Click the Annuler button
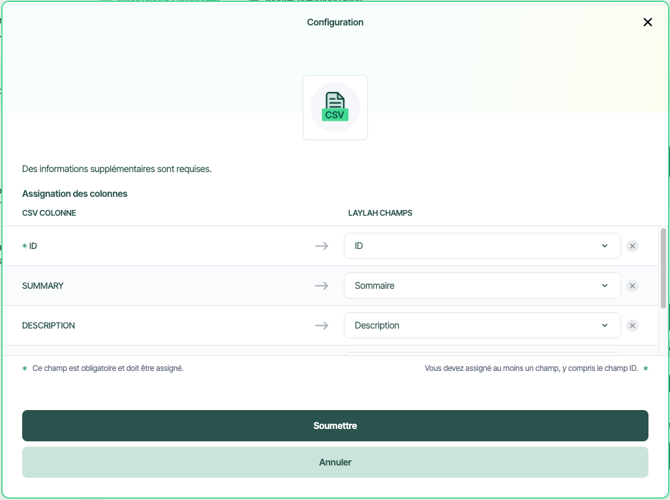670x500 pixels. 335,462
